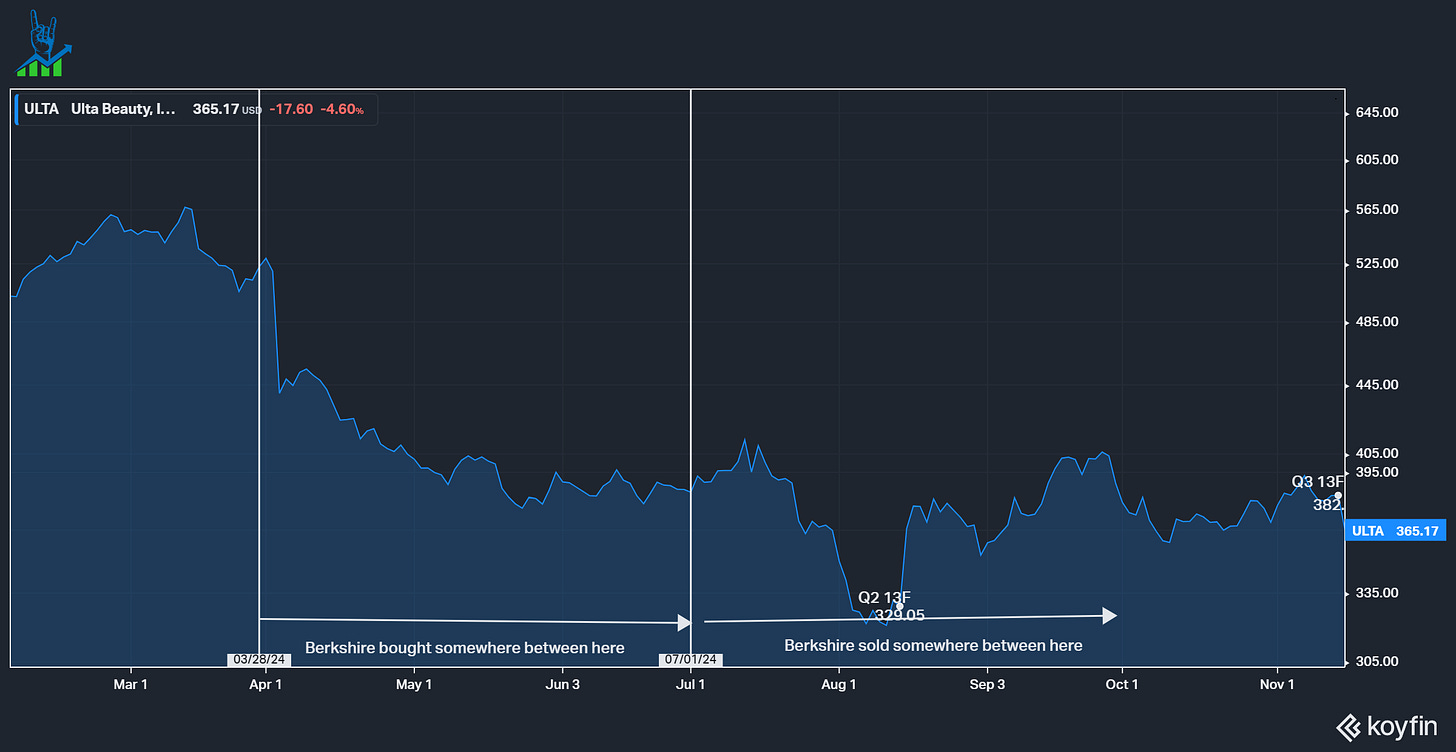Image resolution: width=1456 pixels, height=752 pixels.
Task: Click the 'Berkshire bought somewhere between here' note
Action: pos(465,648)
